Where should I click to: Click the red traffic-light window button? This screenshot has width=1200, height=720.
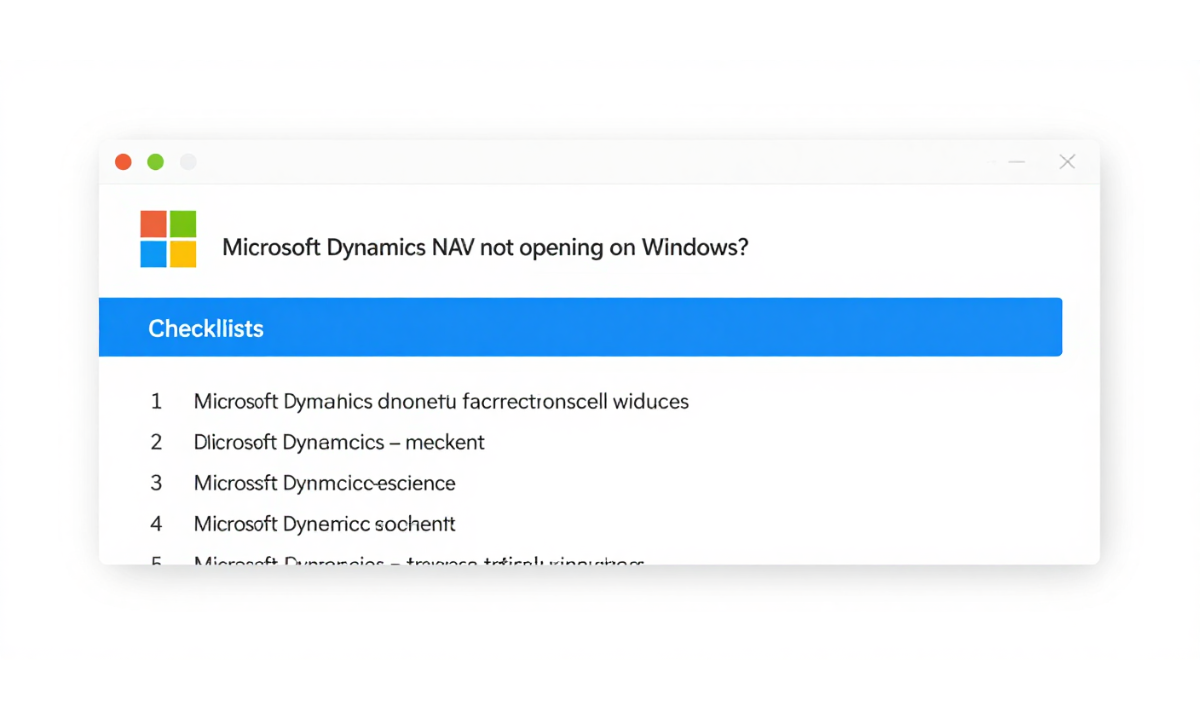123,162
